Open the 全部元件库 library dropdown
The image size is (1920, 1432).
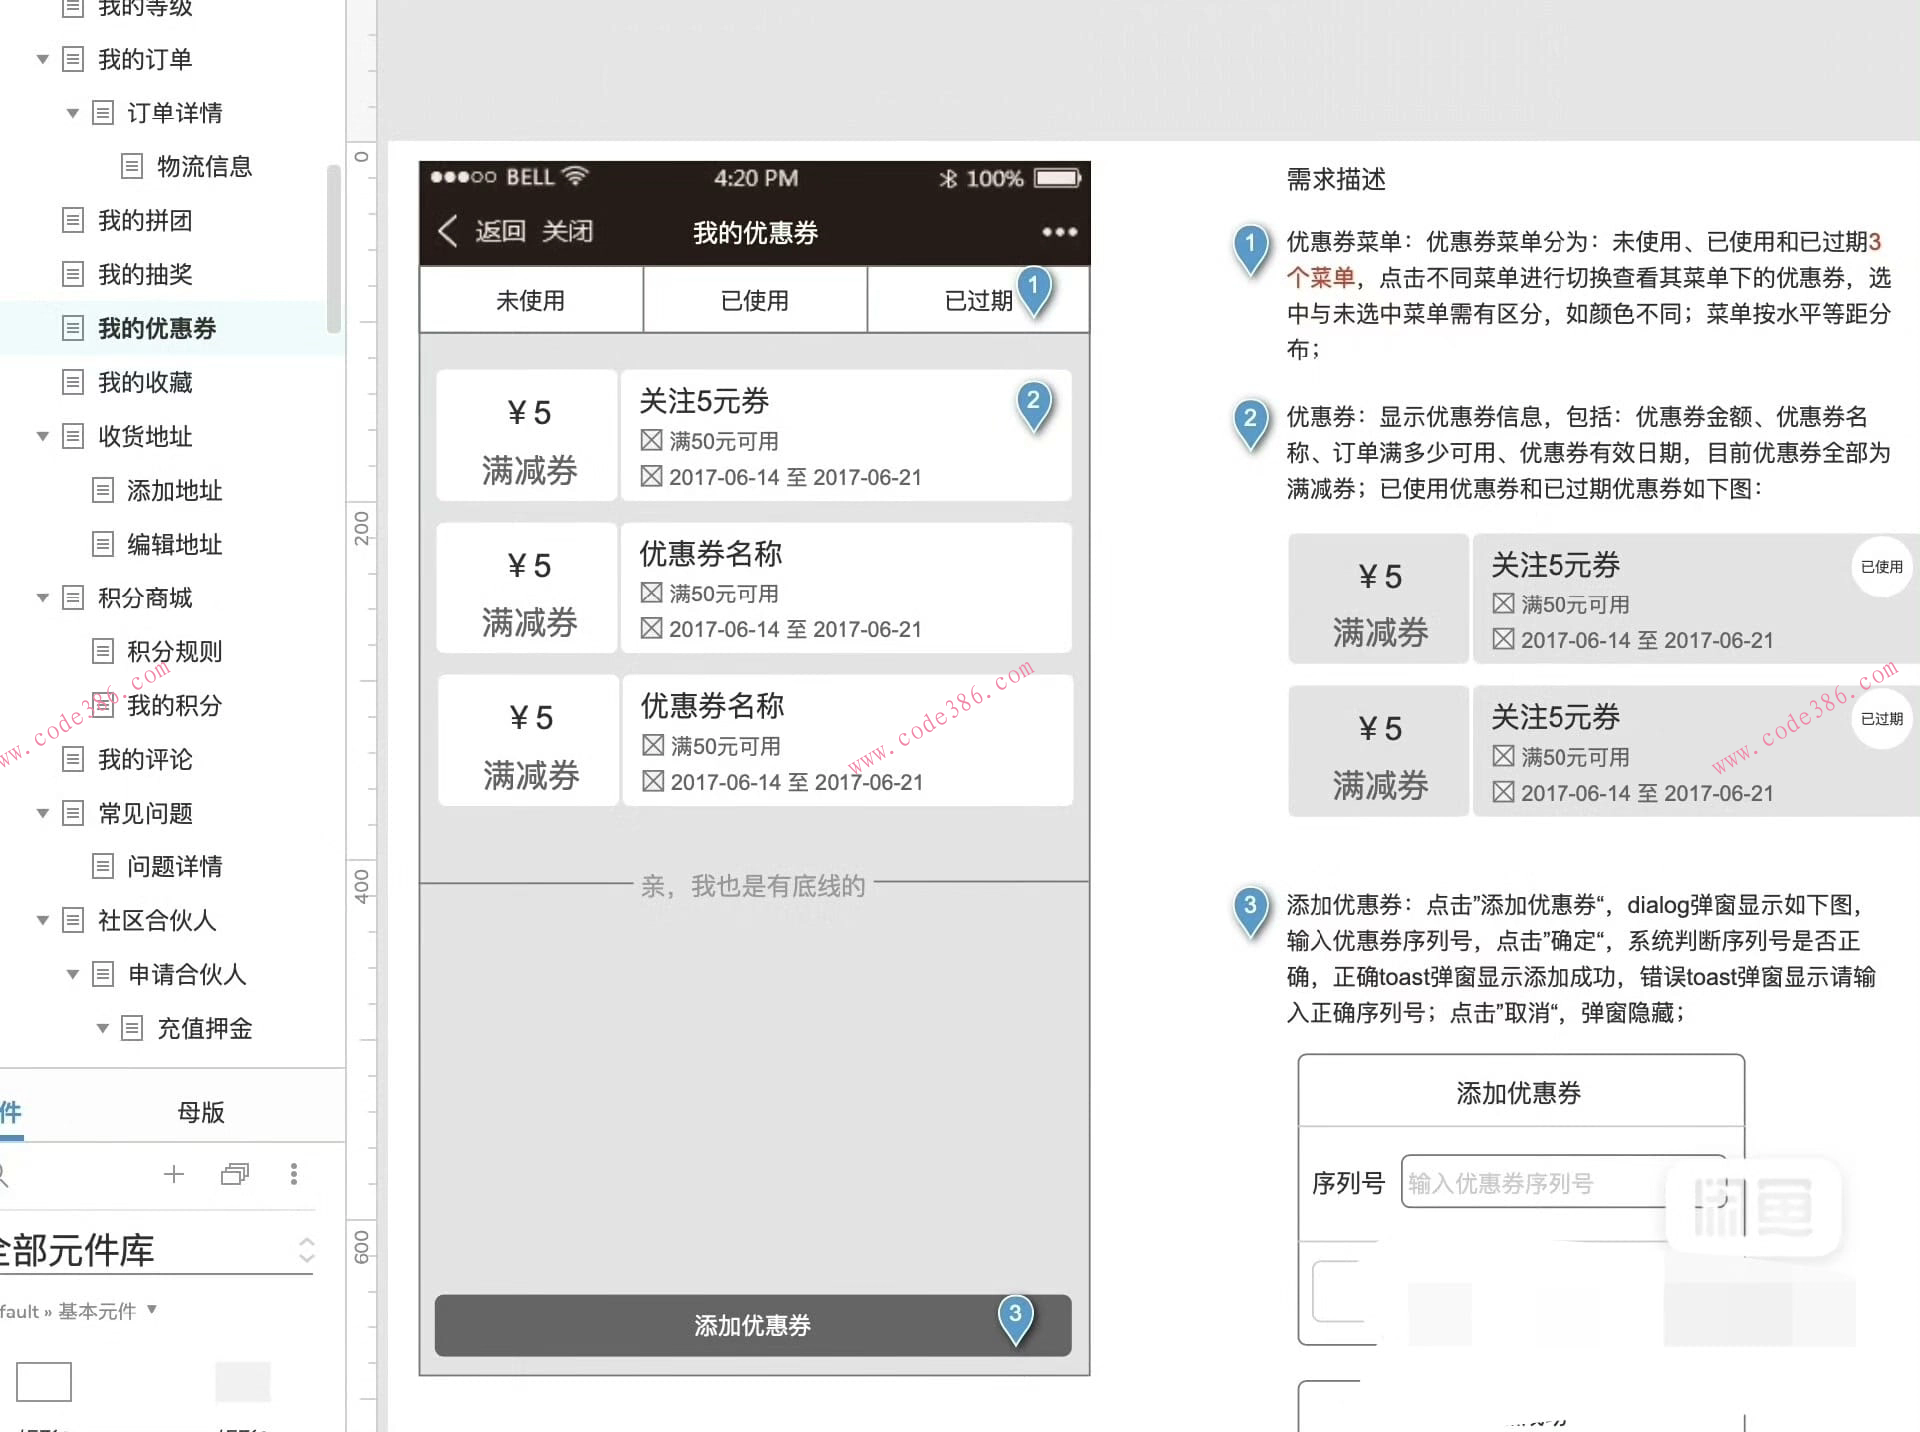pyautogui.click(x=306, y=1250)
